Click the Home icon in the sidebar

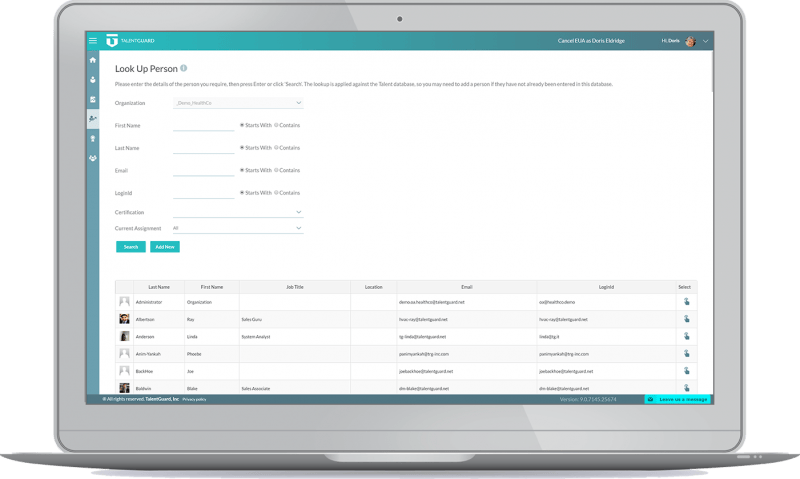[x=93, y=61]
